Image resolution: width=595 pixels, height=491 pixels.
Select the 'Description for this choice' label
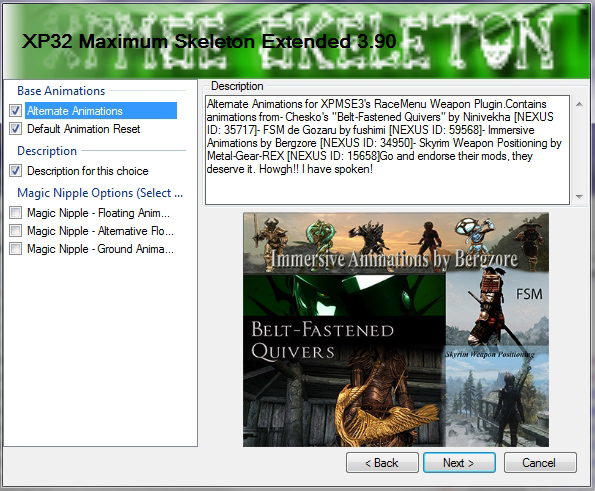click(x=88, y=171)
